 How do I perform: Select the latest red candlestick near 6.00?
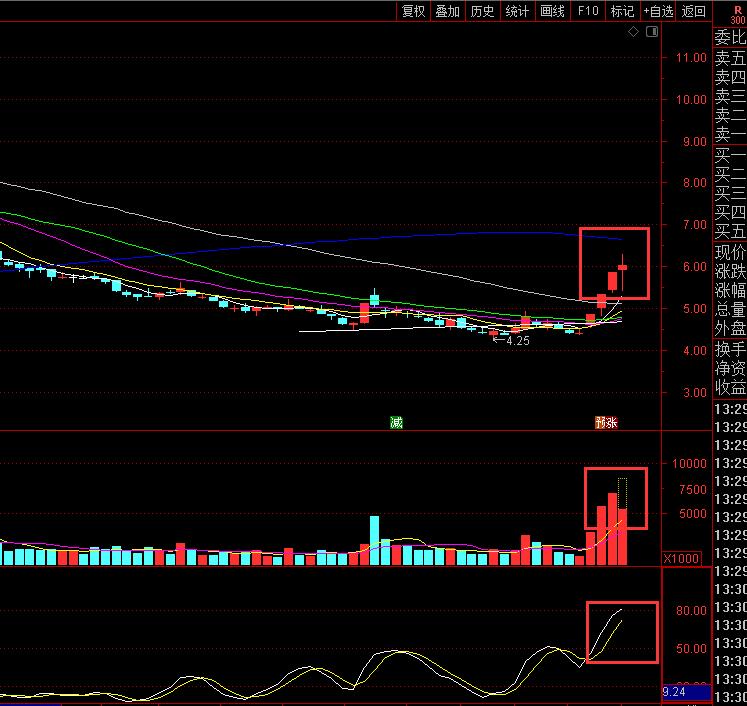(622, 267)
